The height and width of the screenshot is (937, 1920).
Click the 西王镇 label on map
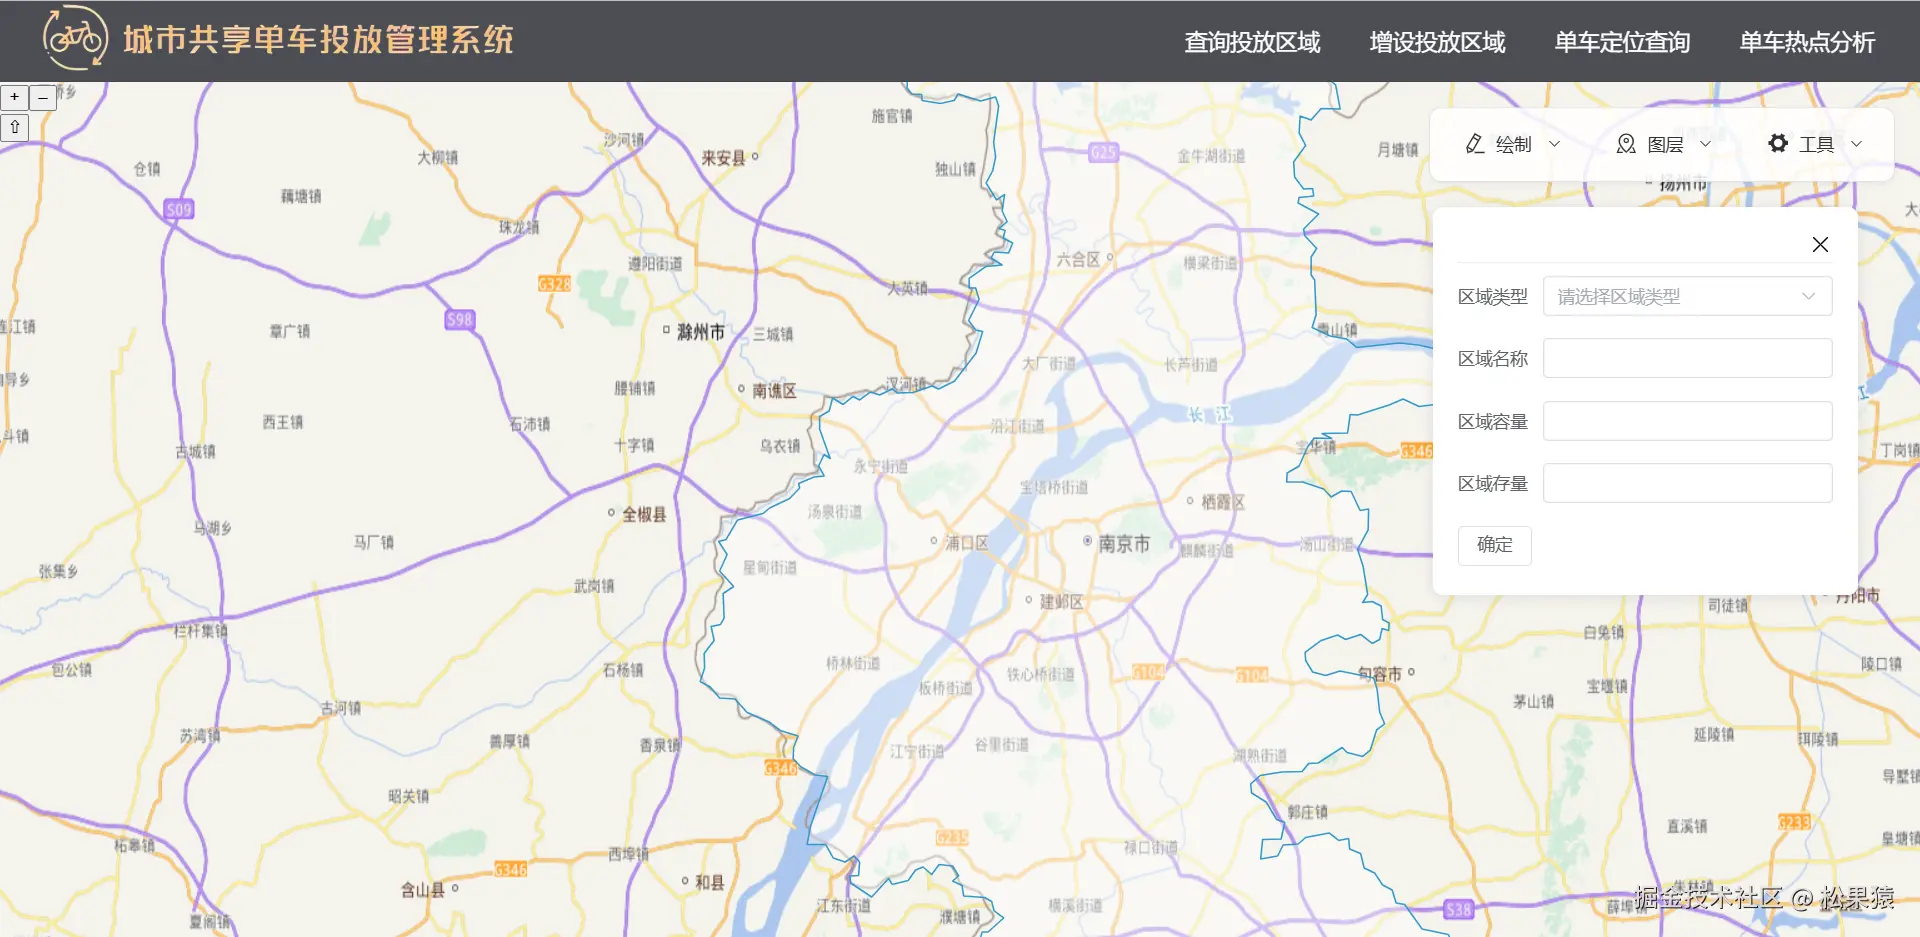(x=282, y=422)
